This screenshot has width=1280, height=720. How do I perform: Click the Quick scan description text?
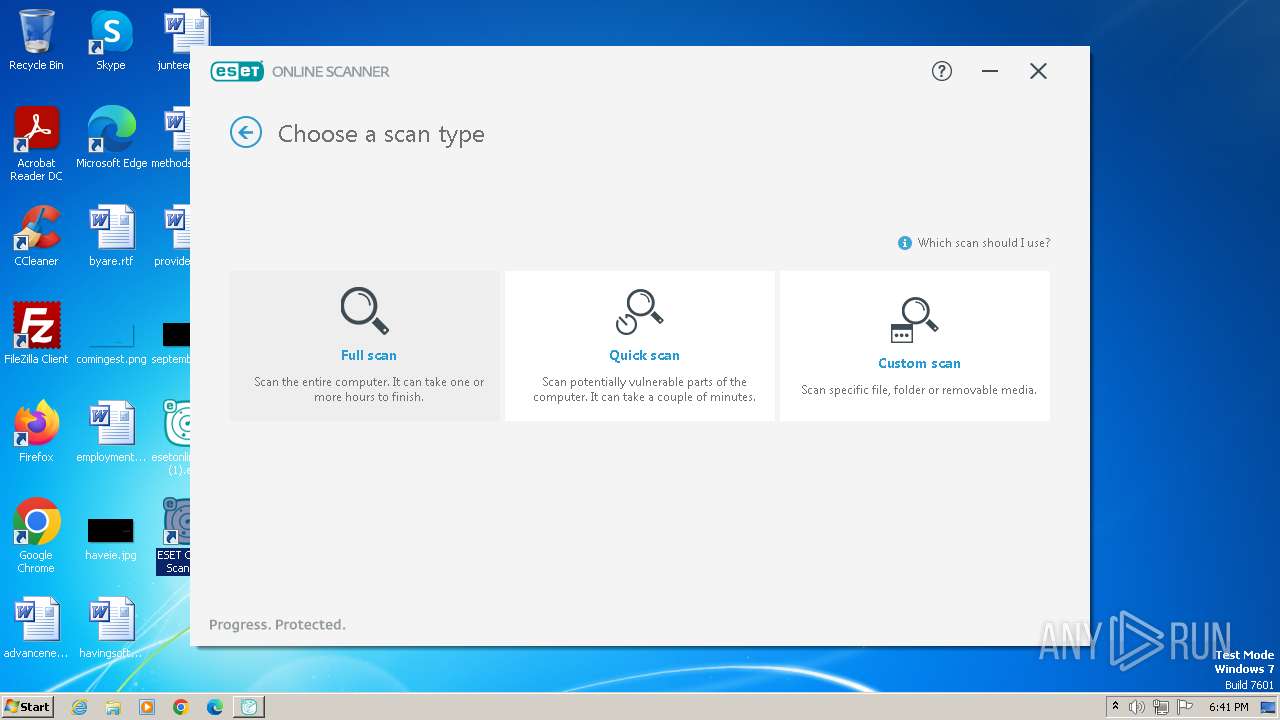(x=644, y=390)
